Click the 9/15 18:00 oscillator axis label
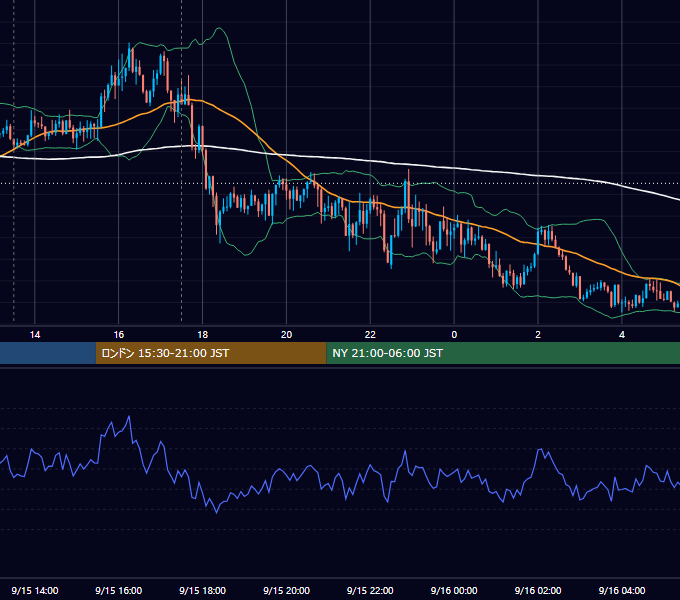Viewport: 680px width, 600px height. pos(203,590)
